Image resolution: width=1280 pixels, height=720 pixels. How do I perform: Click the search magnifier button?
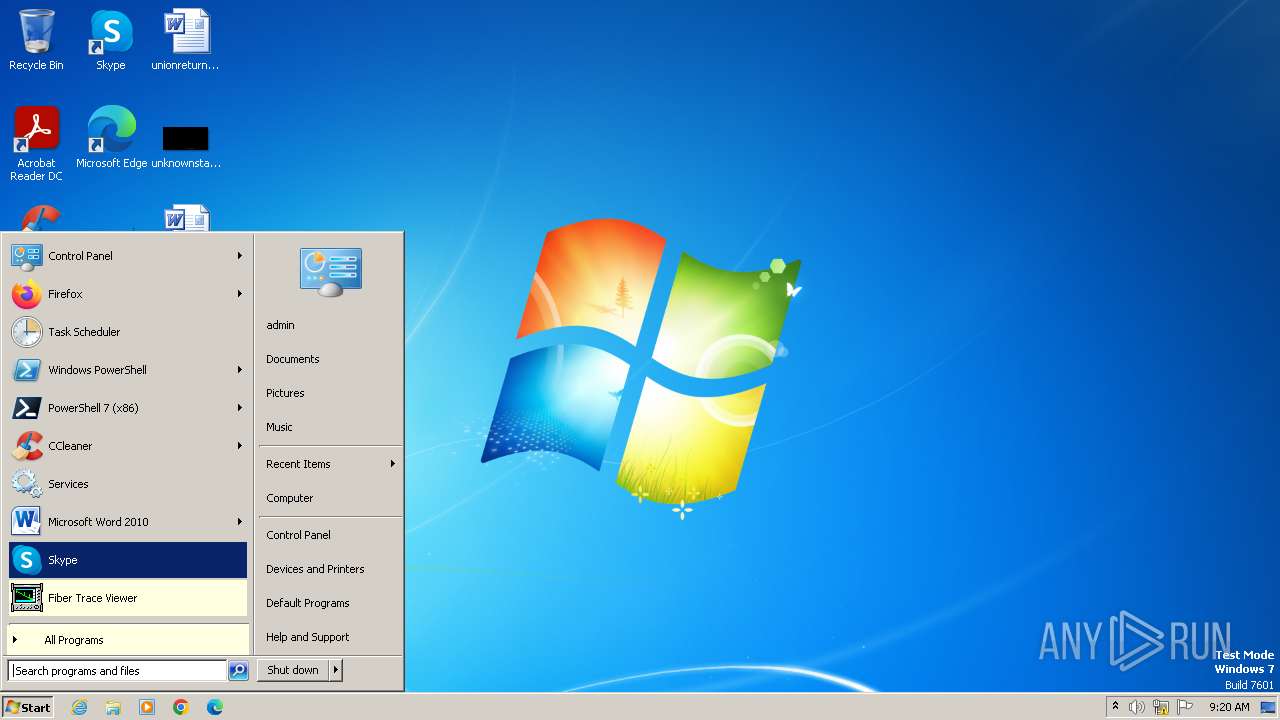(238, 671)
